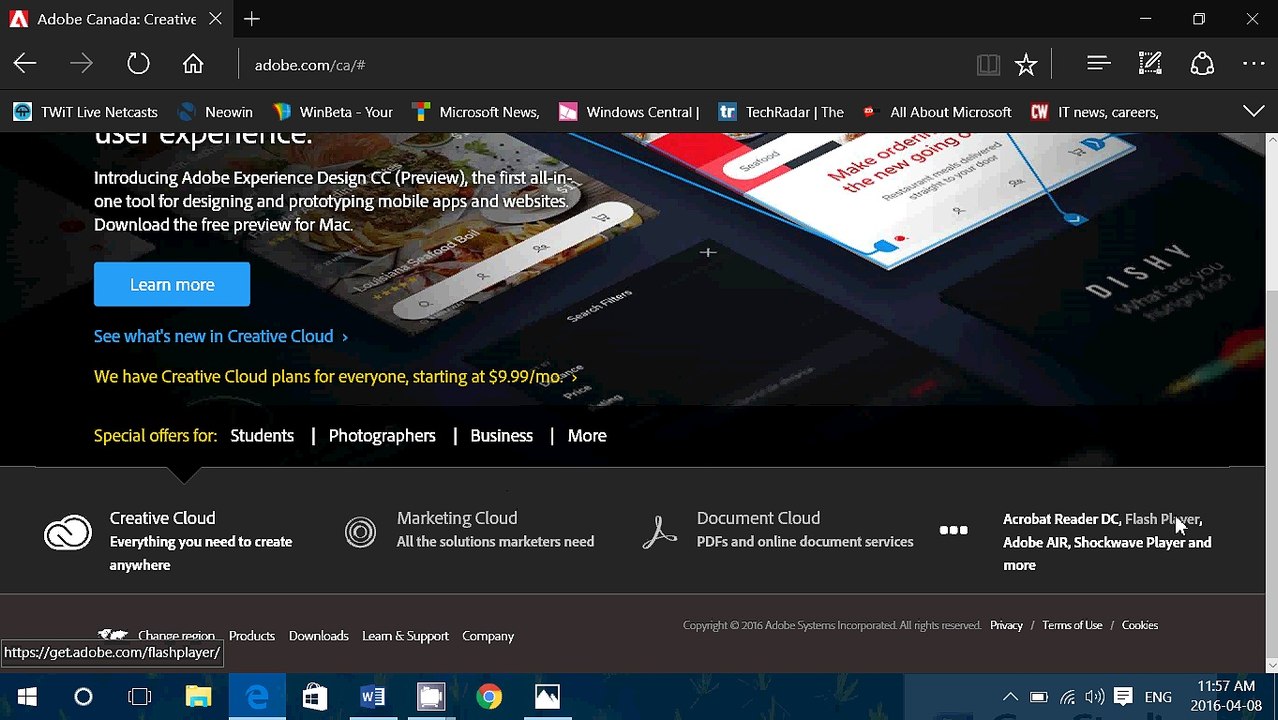Click the three-dots more products icon

coord(954,530)
